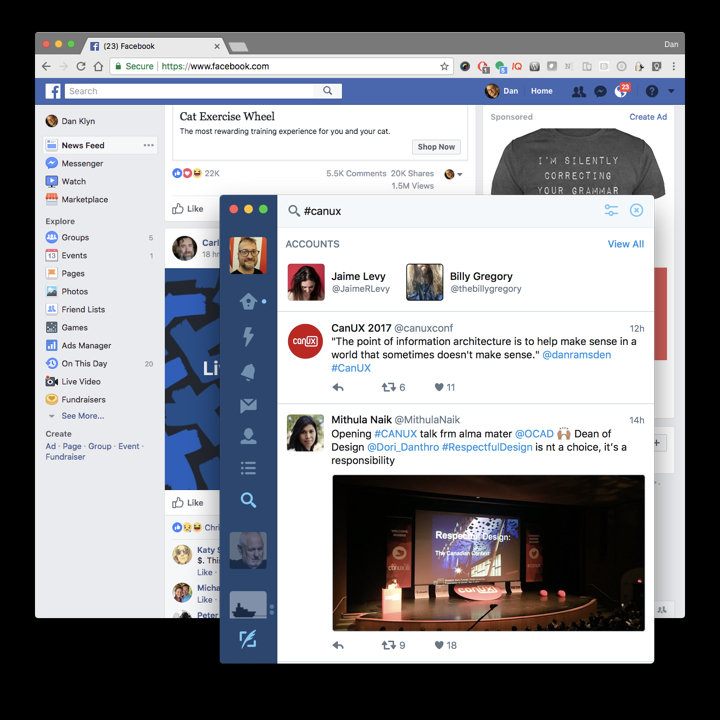Viewport: 720px width, 720px height.
Task: Select Search magnifier in Twitter sidebar
Action: click(248, 500)
